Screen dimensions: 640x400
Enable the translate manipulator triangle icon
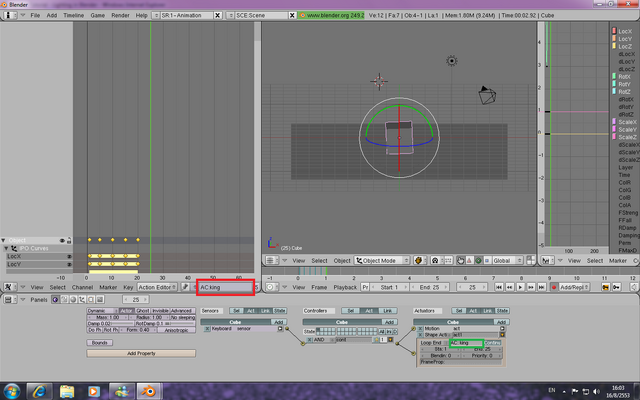[469, 260]
